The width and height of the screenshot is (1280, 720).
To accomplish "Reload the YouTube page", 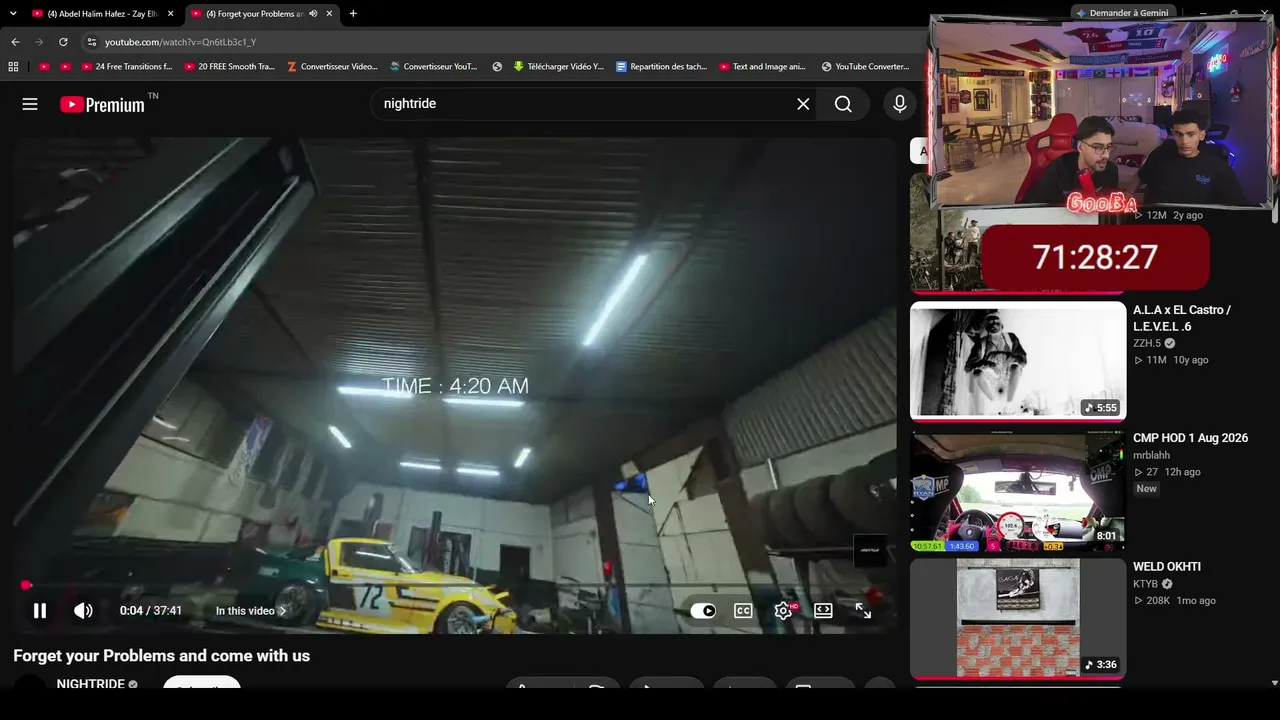I will [63, 42].
